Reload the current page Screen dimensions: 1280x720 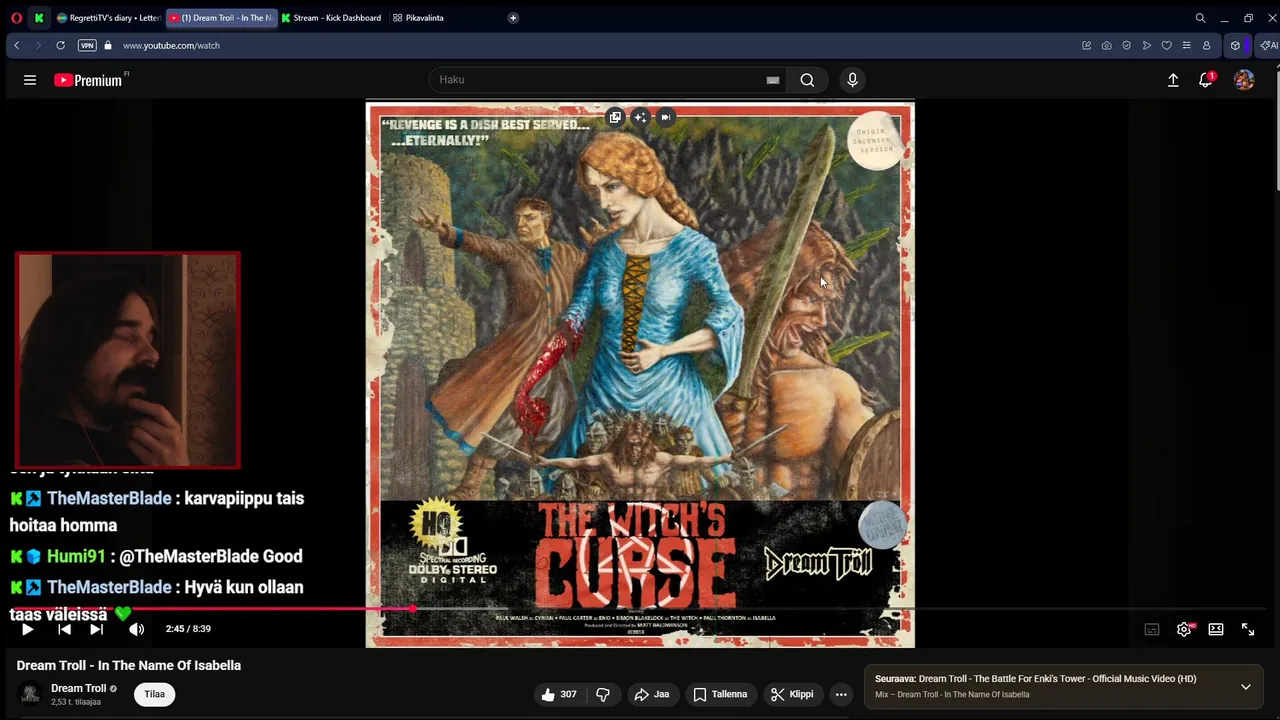(60, 45)
